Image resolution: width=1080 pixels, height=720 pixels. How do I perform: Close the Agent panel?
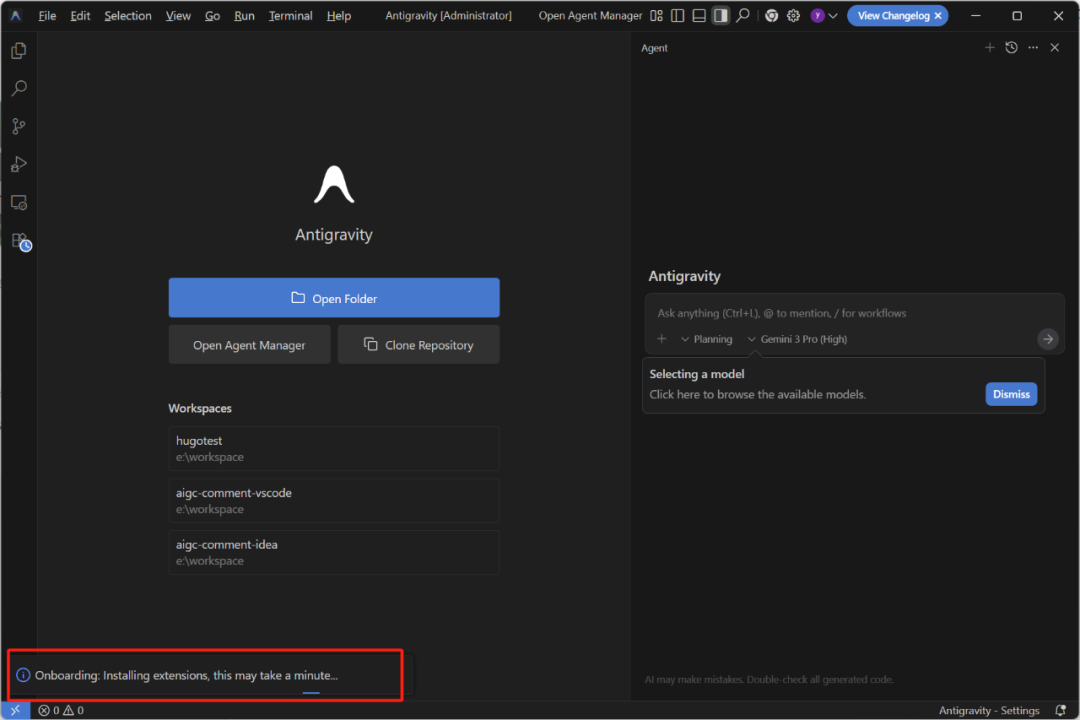coord(1055,48)
